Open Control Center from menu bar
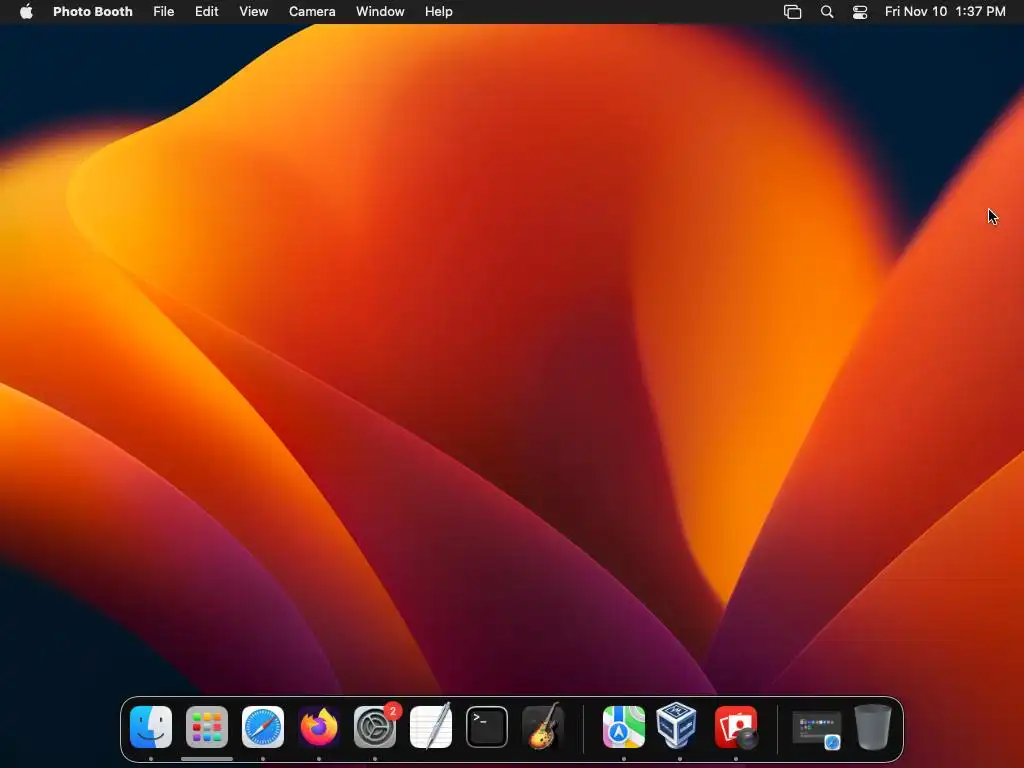The width and height of the screenshot is (1024, 768). pyautogui.click(x=860, y=12)
